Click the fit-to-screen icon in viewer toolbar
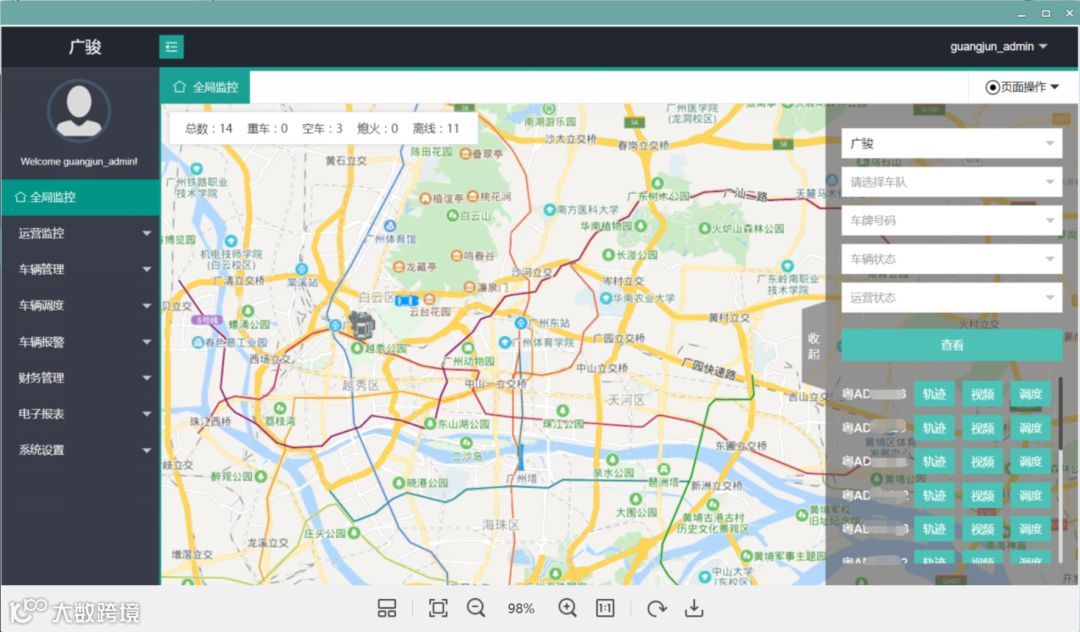Screen dimensions: 1080x632 [438, 608]
